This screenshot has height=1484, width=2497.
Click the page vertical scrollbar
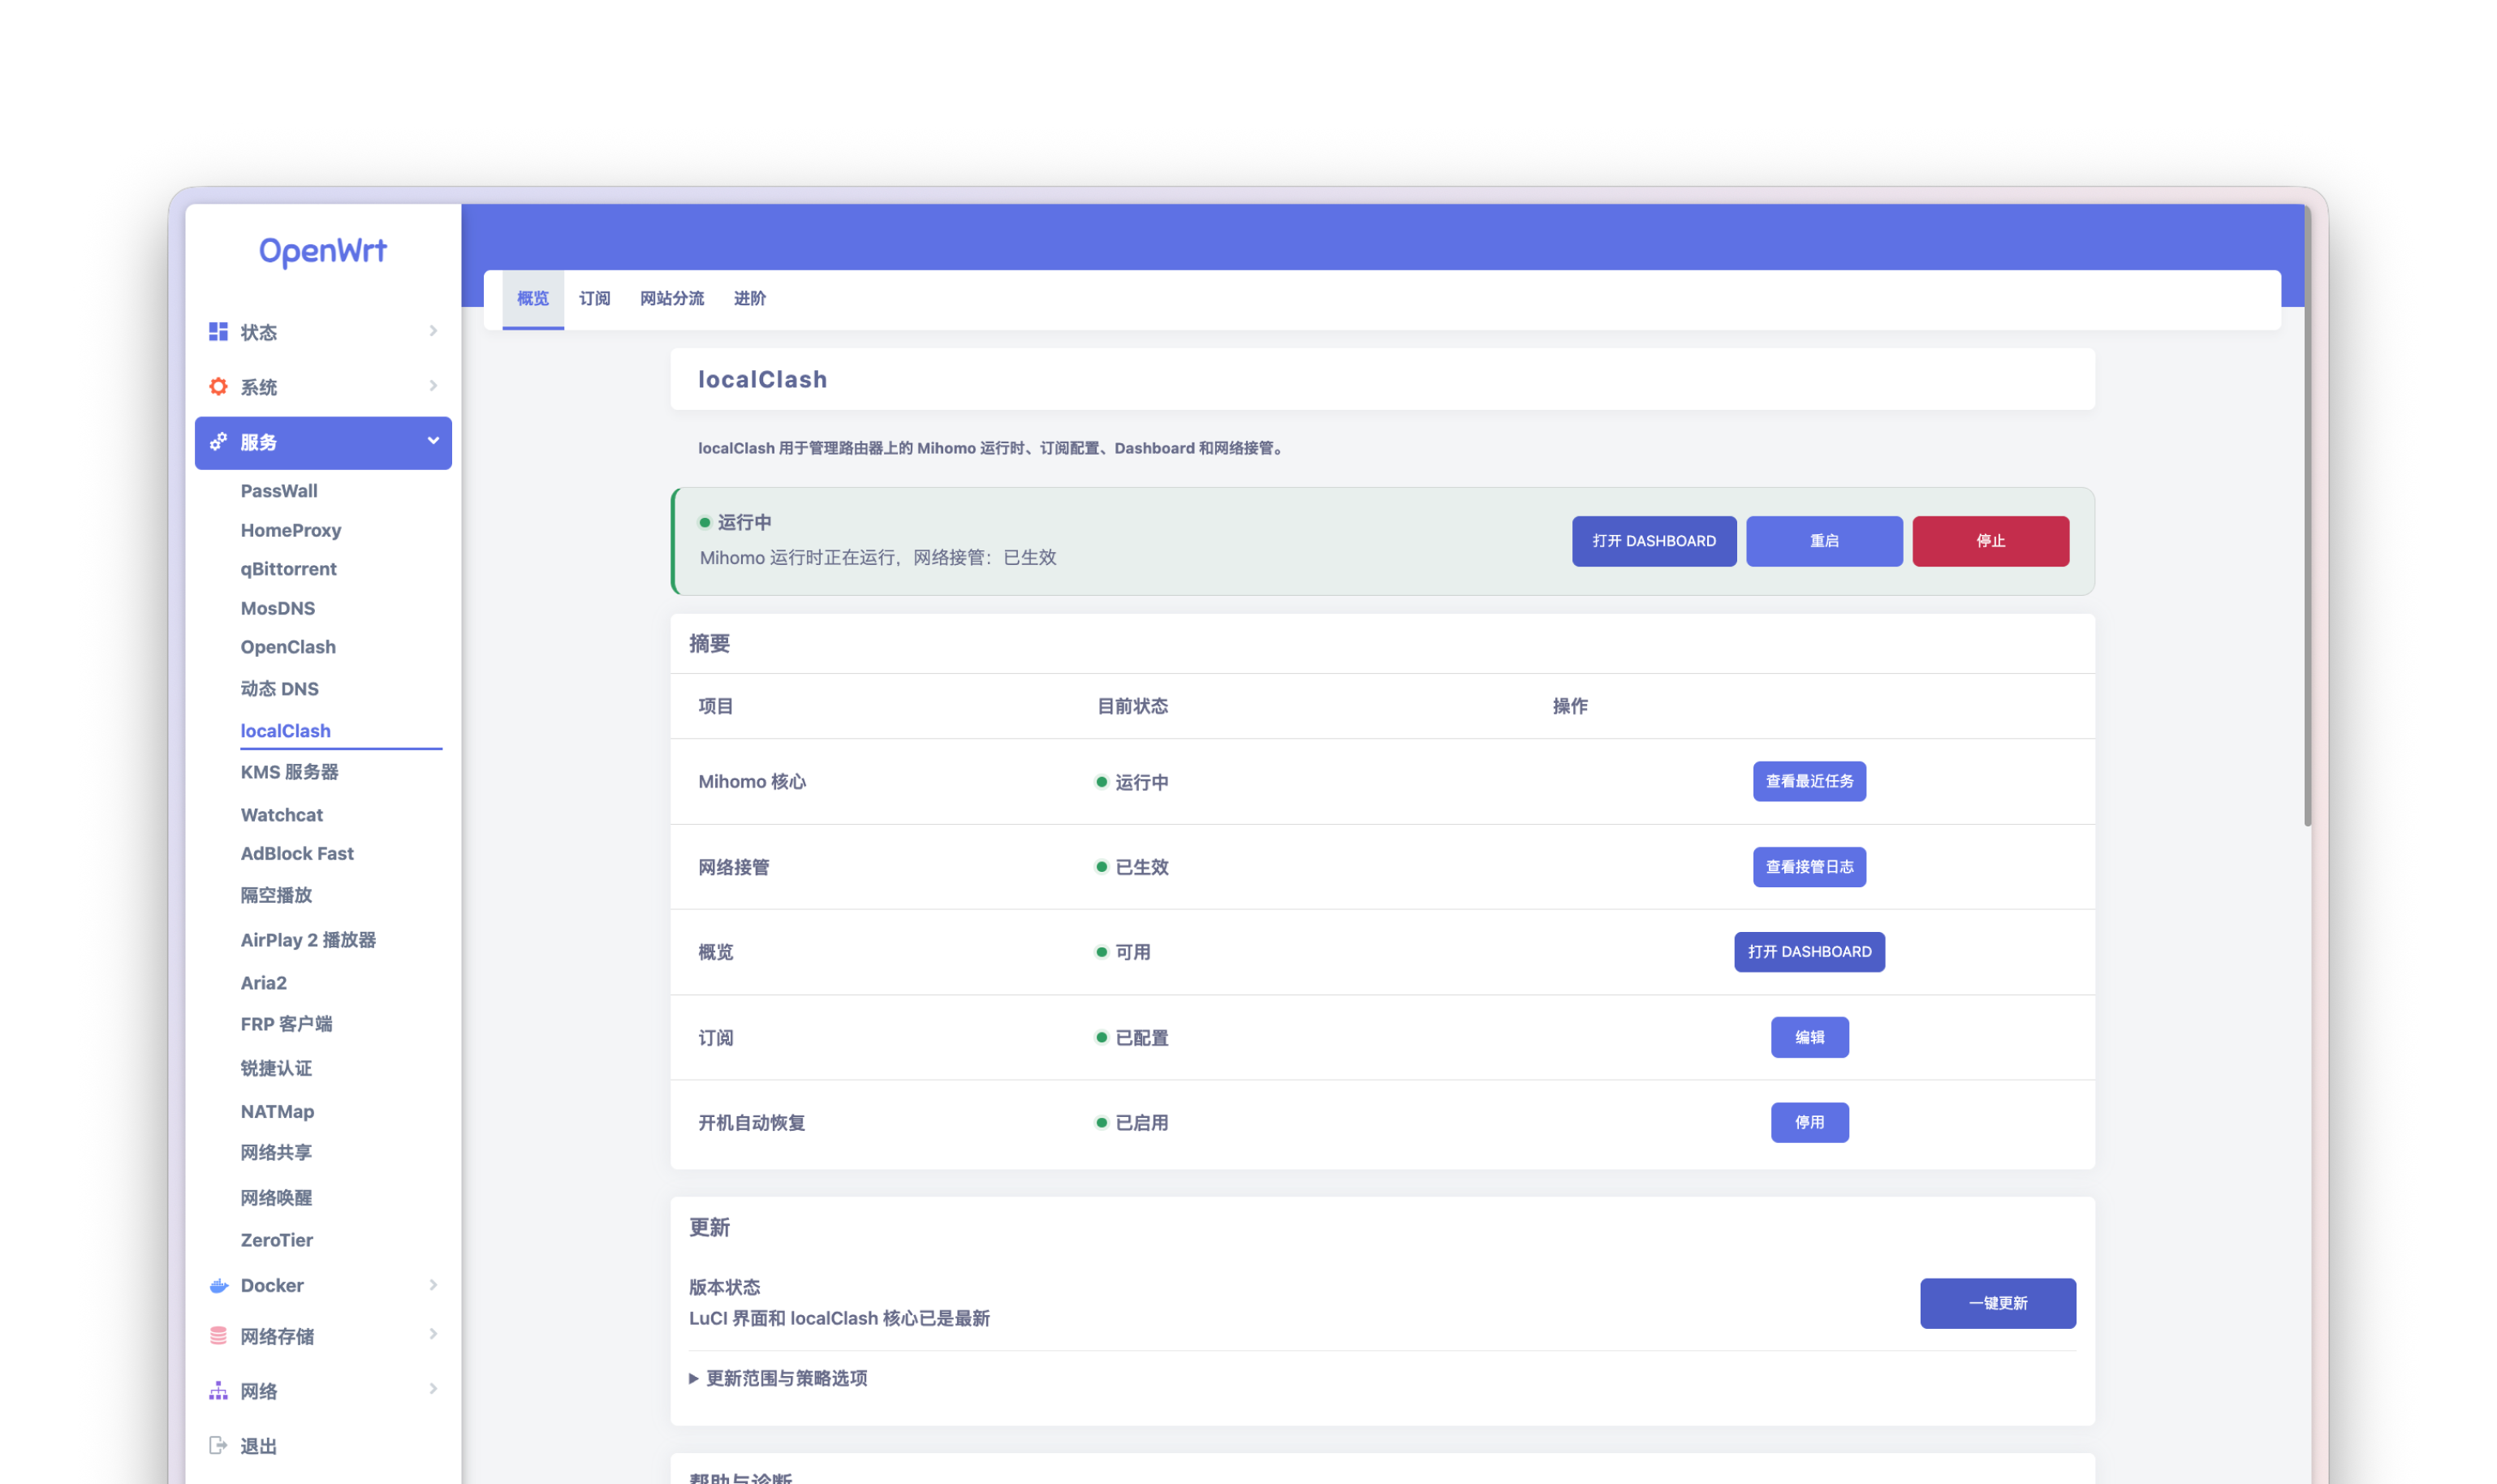2307,515
